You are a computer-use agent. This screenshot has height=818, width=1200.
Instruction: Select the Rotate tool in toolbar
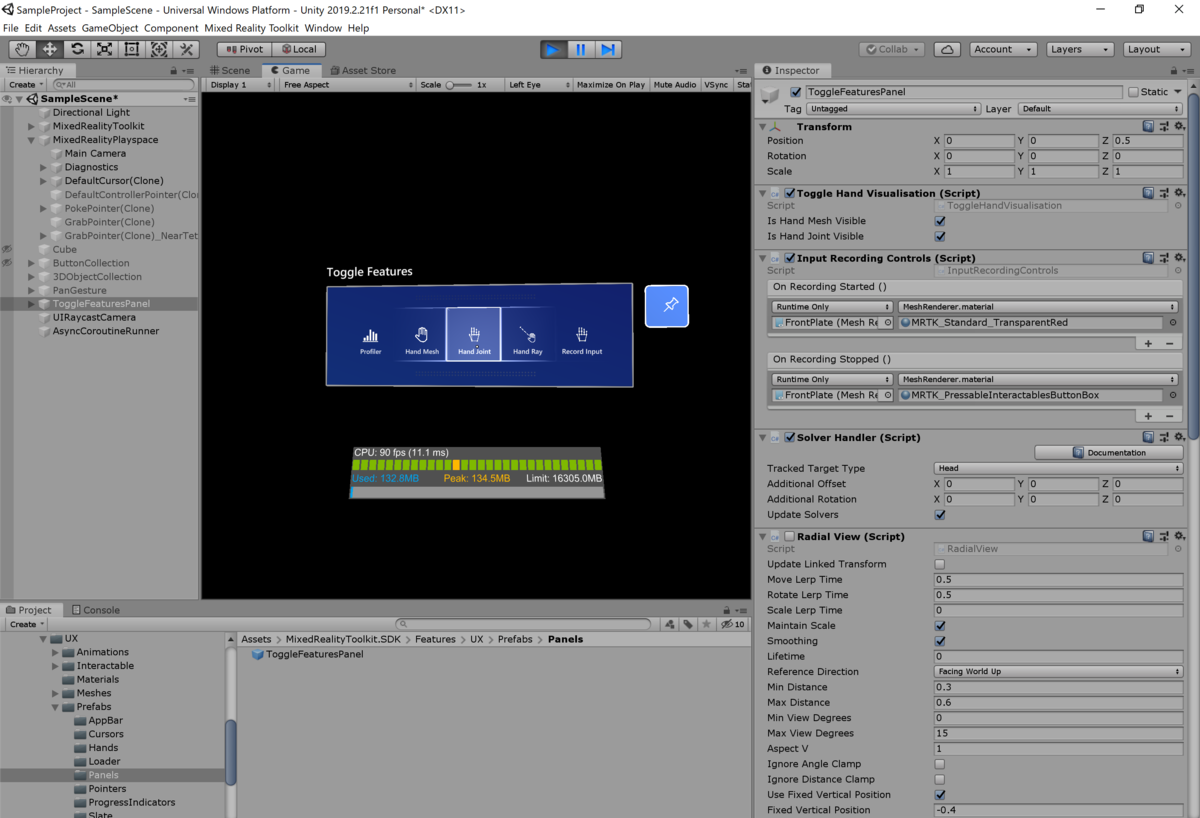[77, 49]
